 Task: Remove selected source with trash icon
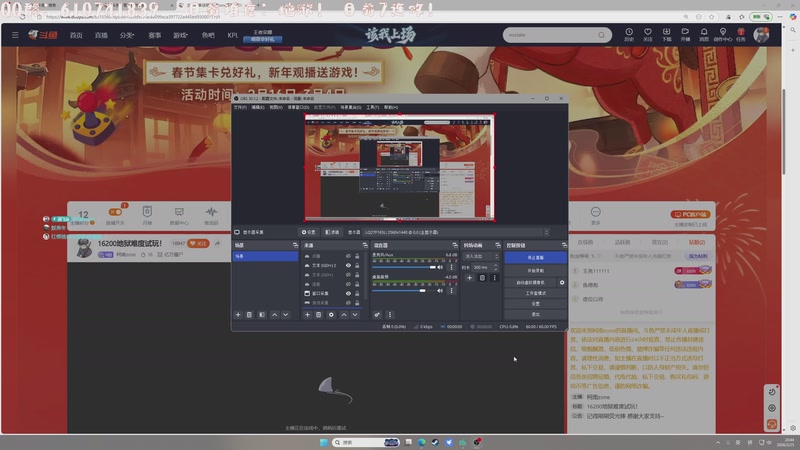[318, 315]
